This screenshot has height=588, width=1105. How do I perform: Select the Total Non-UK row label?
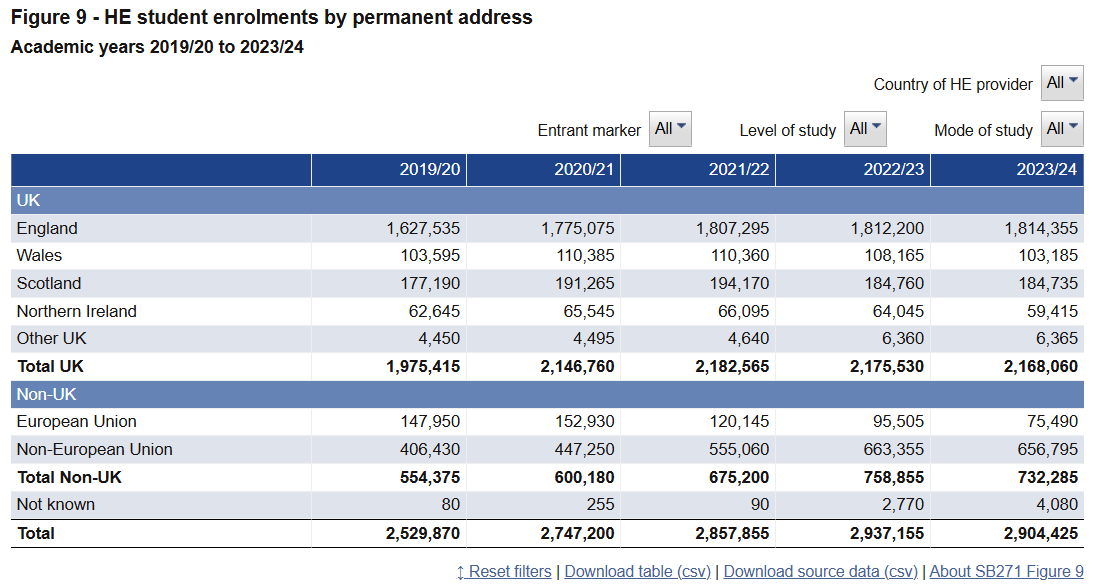click(69, 477)
